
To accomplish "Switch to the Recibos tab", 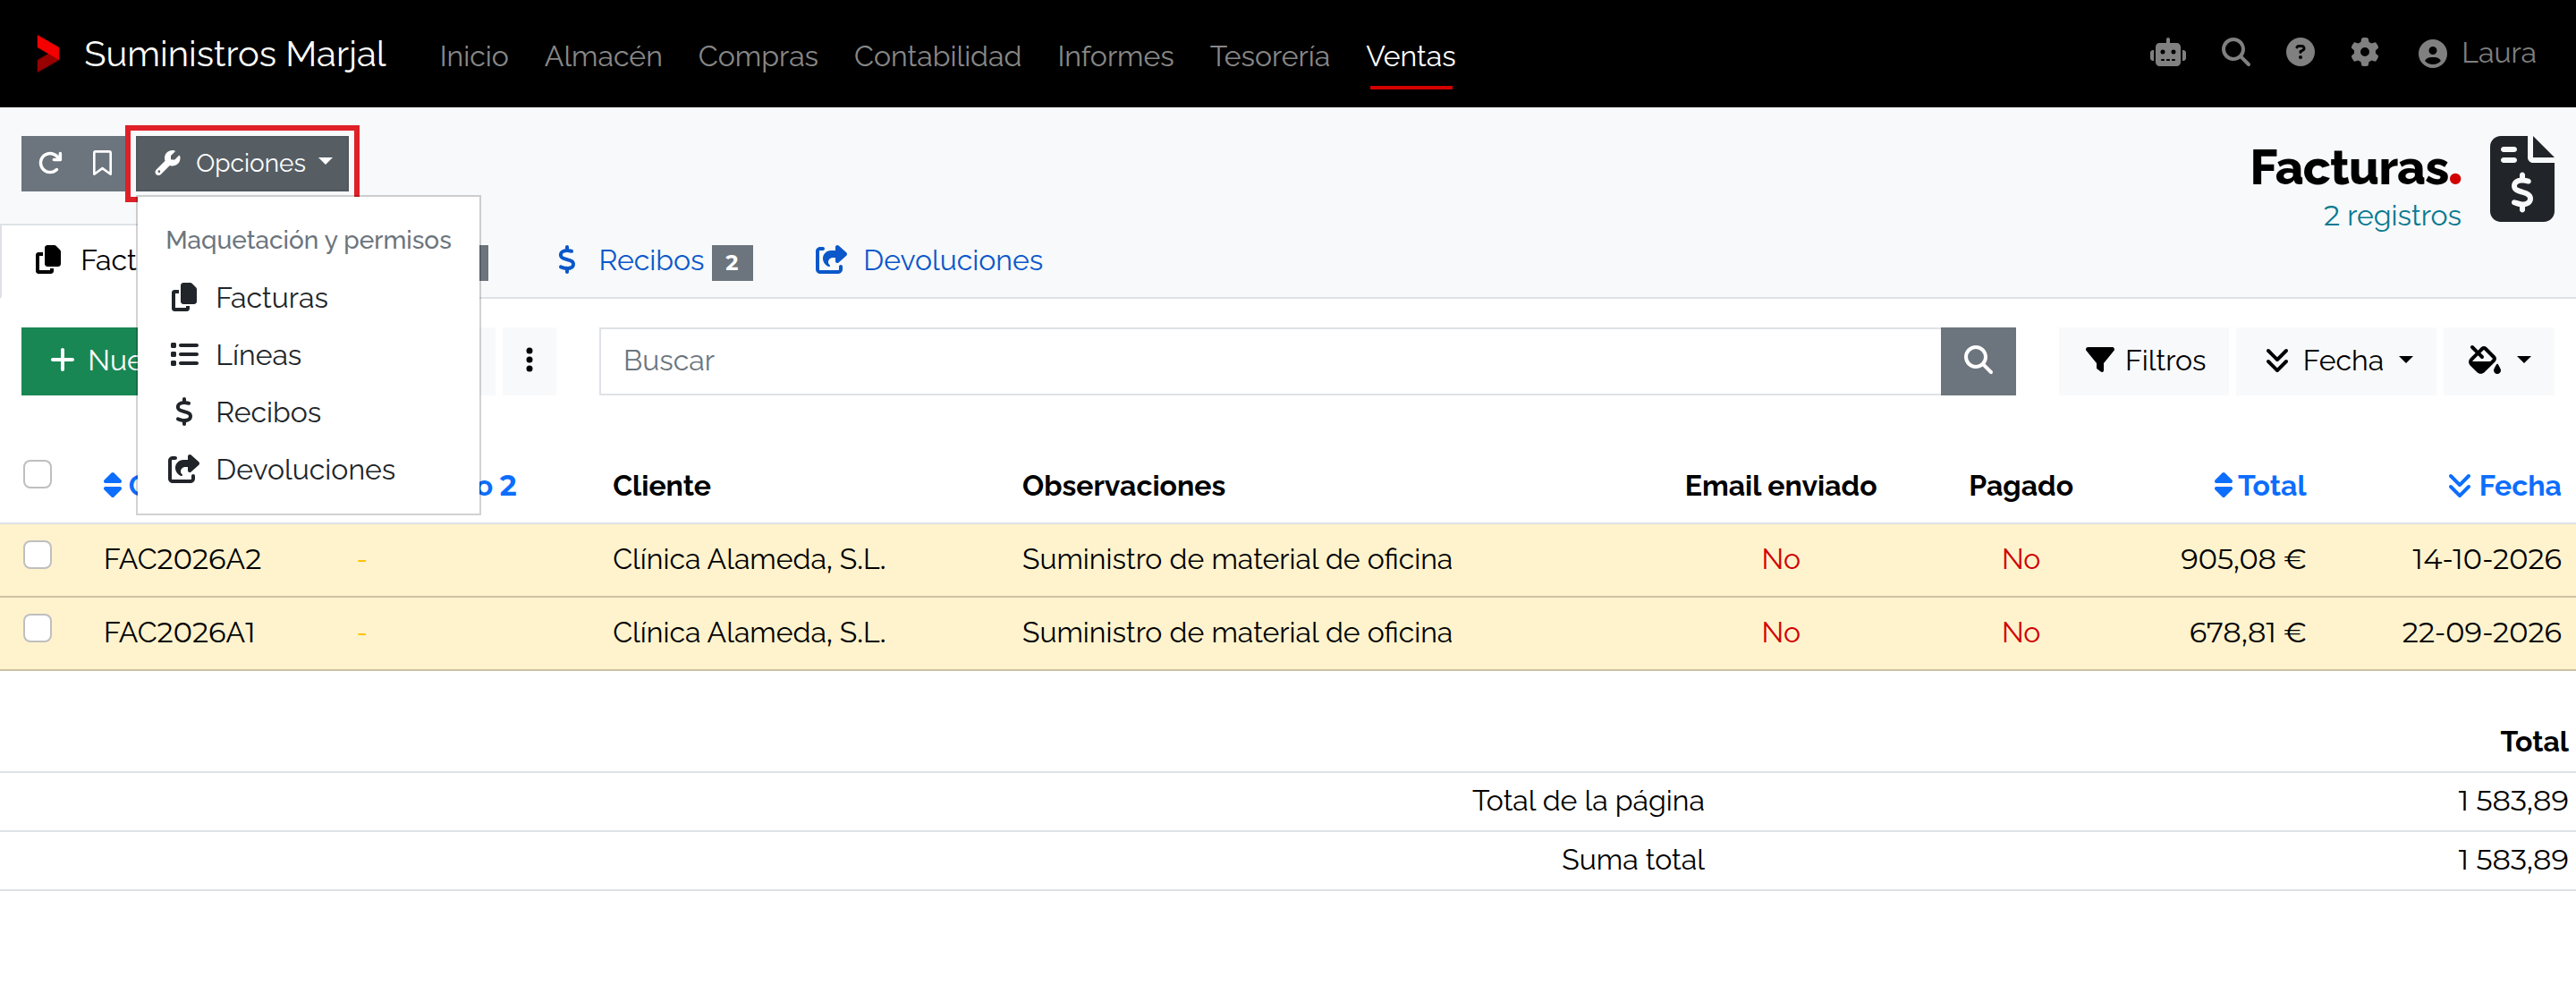I will 654,261.
